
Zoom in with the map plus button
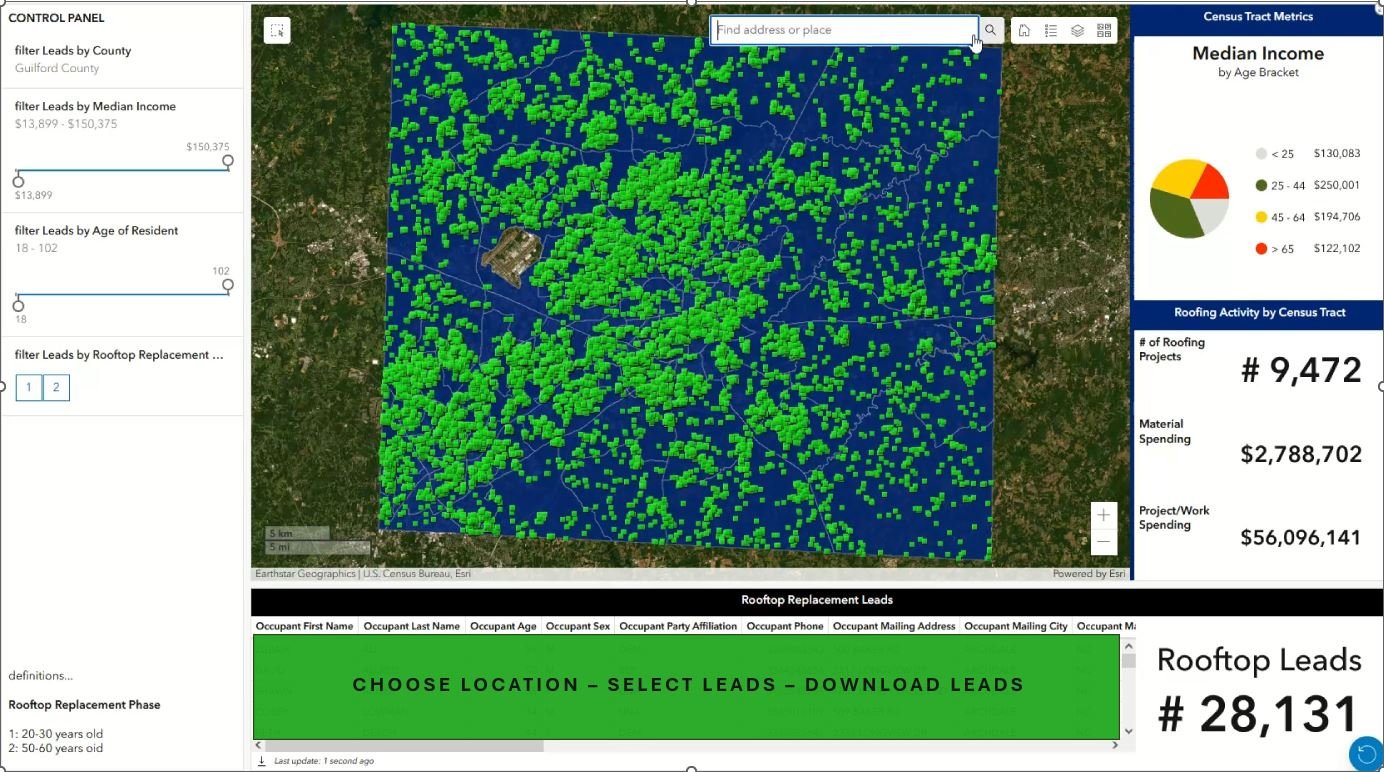[x=1103, y=515]
